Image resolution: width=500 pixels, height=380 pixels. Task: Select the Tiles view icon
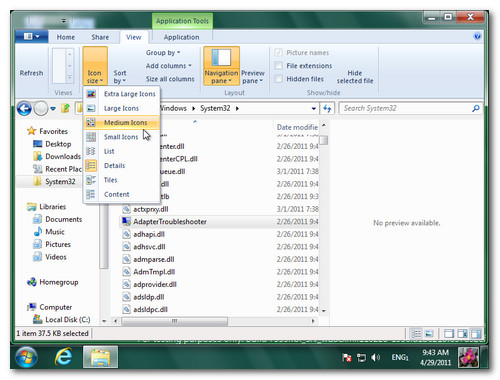tap(91, 180)
